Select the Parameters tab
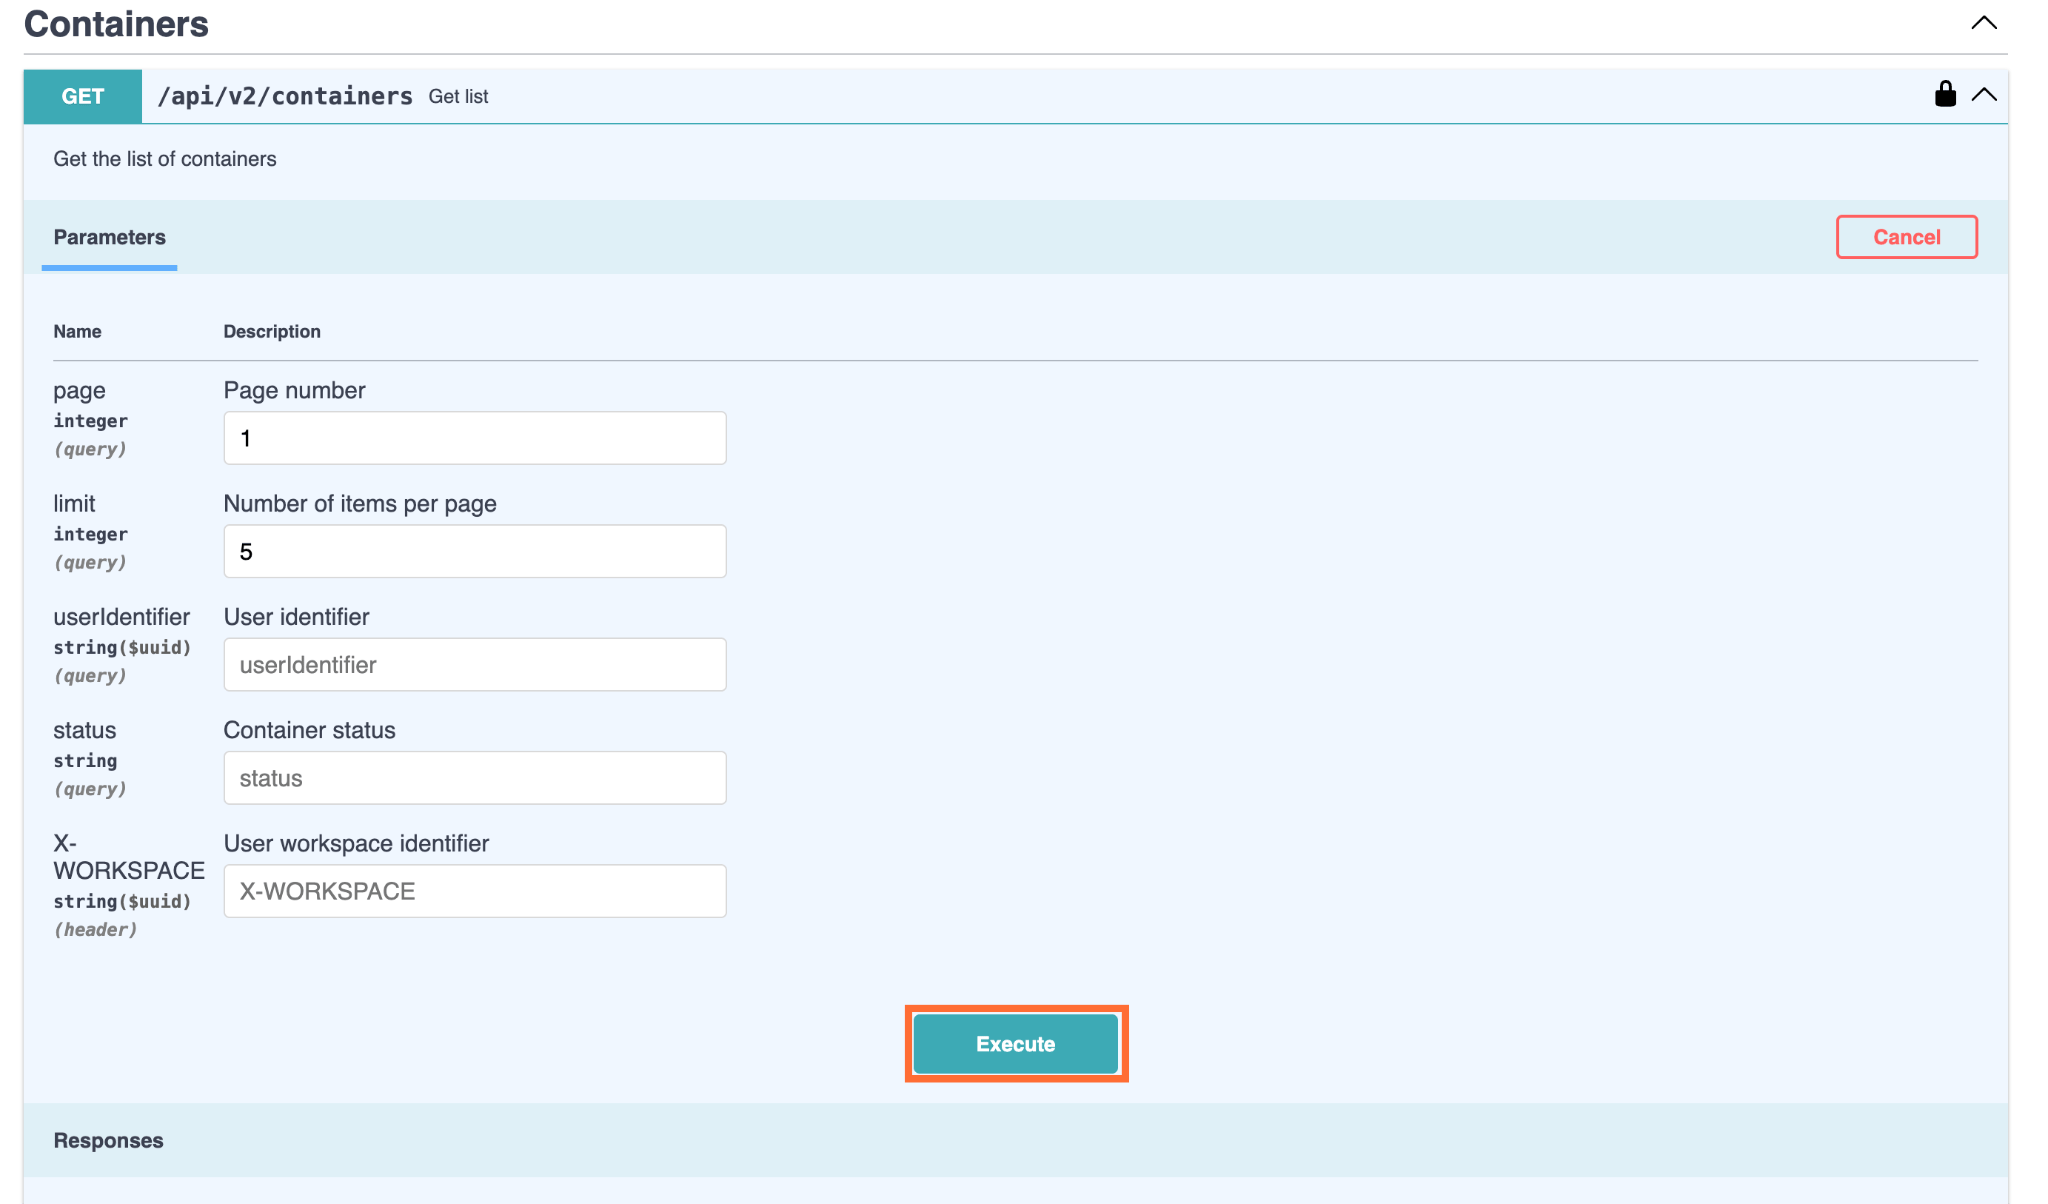Viewport: 2048px width, 1204px height. coord(110,237)
